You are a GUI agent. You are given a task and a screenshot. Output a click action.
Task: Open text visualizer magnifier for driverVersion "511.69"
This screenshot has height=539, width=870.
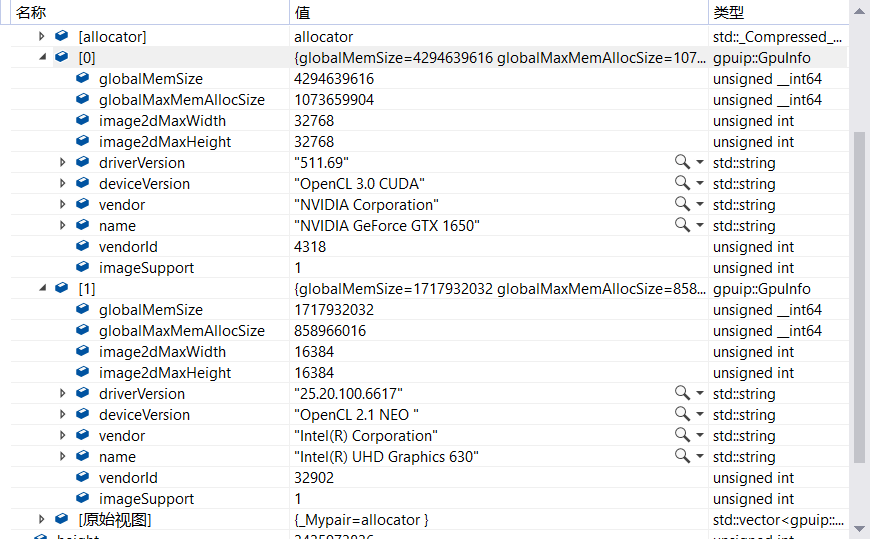pos(681,162)
